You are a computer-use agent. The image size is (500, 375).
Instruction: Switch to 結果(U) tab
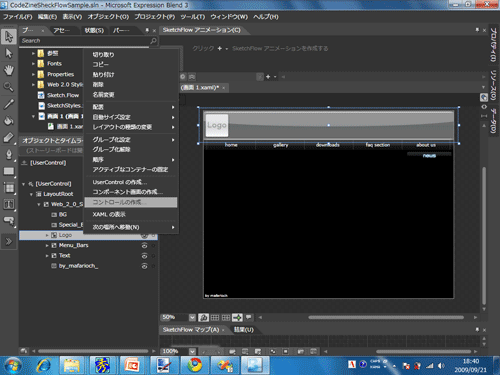pos(243,330)
